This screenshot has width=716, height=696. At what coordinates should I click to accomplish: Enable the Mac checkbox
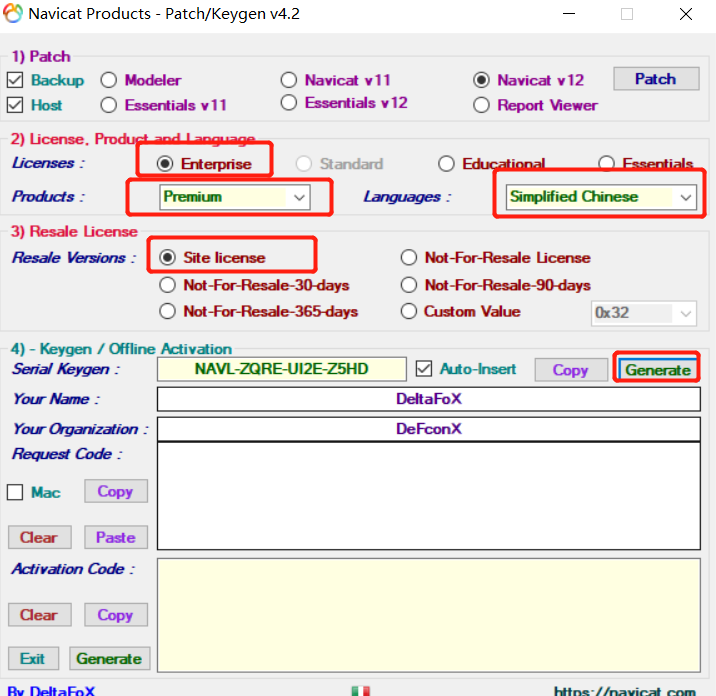(15, 492)
